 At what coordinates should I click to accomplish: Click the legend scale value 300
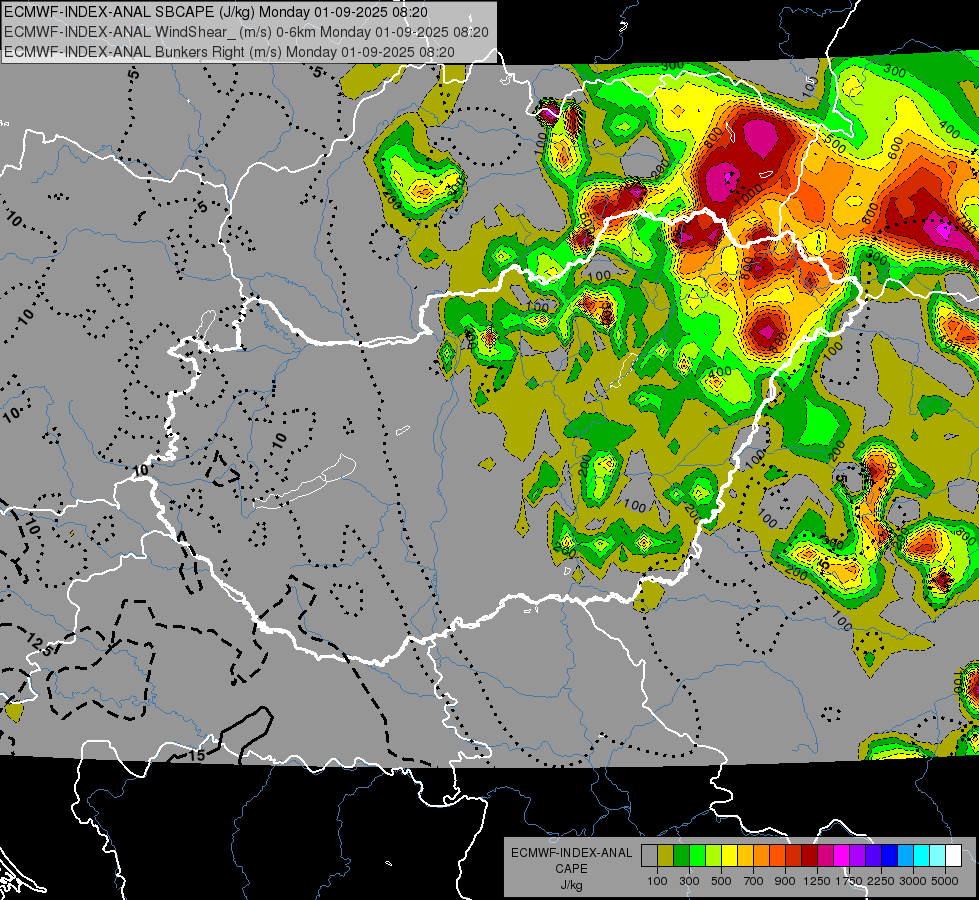tap(689, 881)
